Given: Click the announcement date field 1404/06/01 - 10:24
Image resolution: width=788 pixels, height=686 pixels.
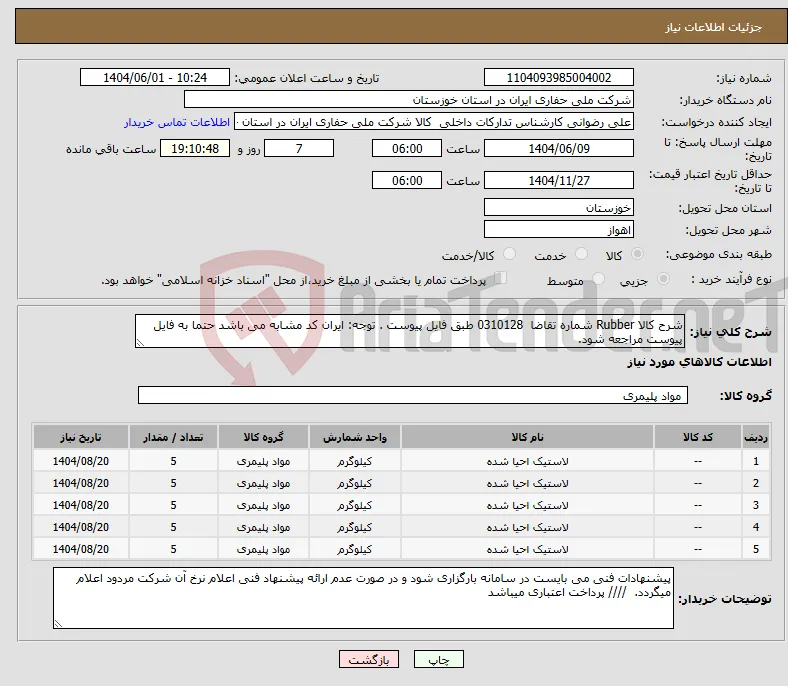Looking at the screenshot, I should click(x=155, y=77).
